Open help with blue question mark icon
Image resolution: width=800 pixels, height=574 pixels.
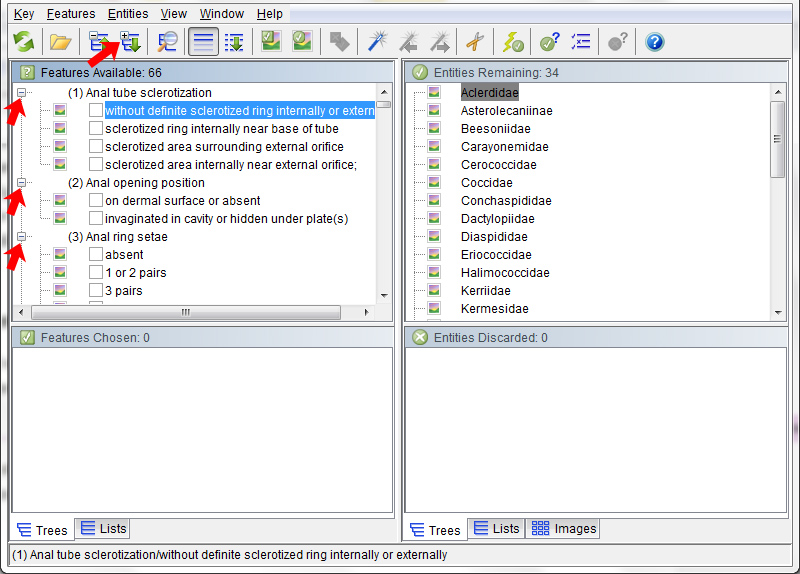pos(654,42)
